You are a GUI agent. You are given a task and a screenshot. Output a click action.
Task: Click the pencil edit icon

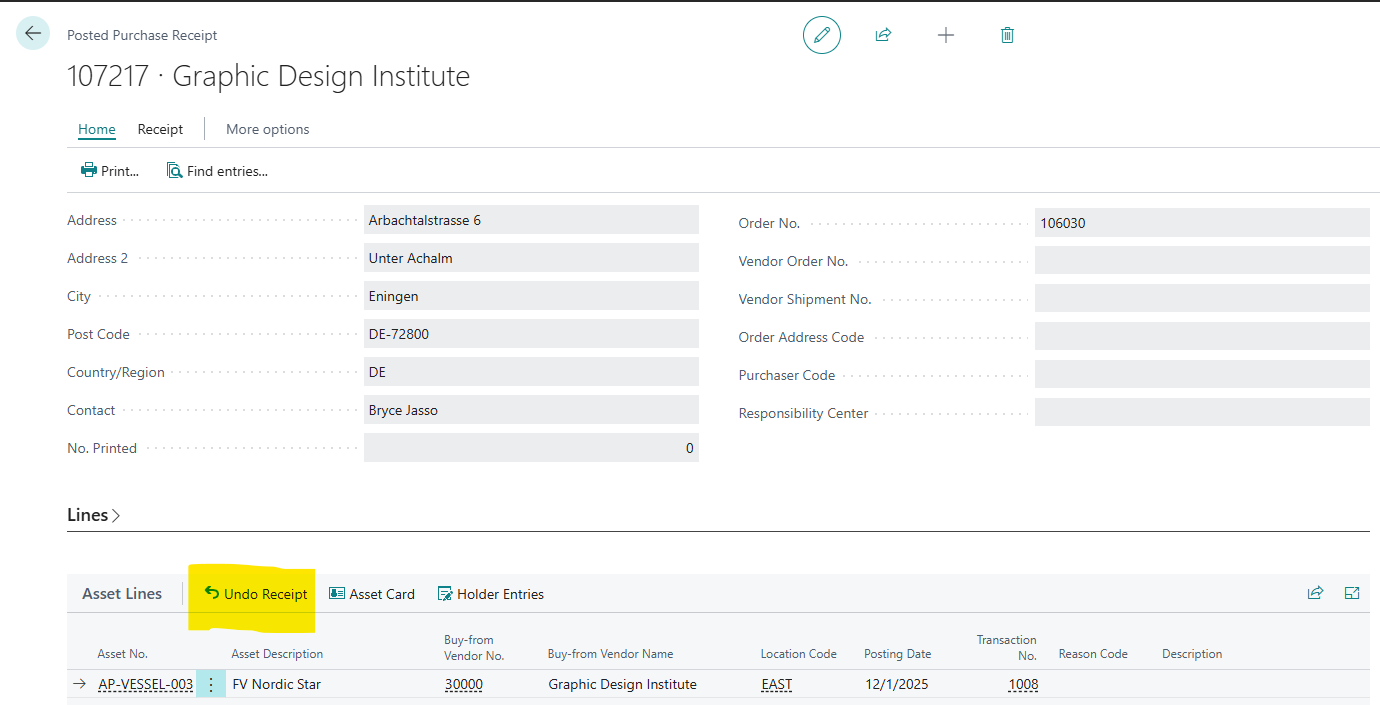tap(822, 35)
